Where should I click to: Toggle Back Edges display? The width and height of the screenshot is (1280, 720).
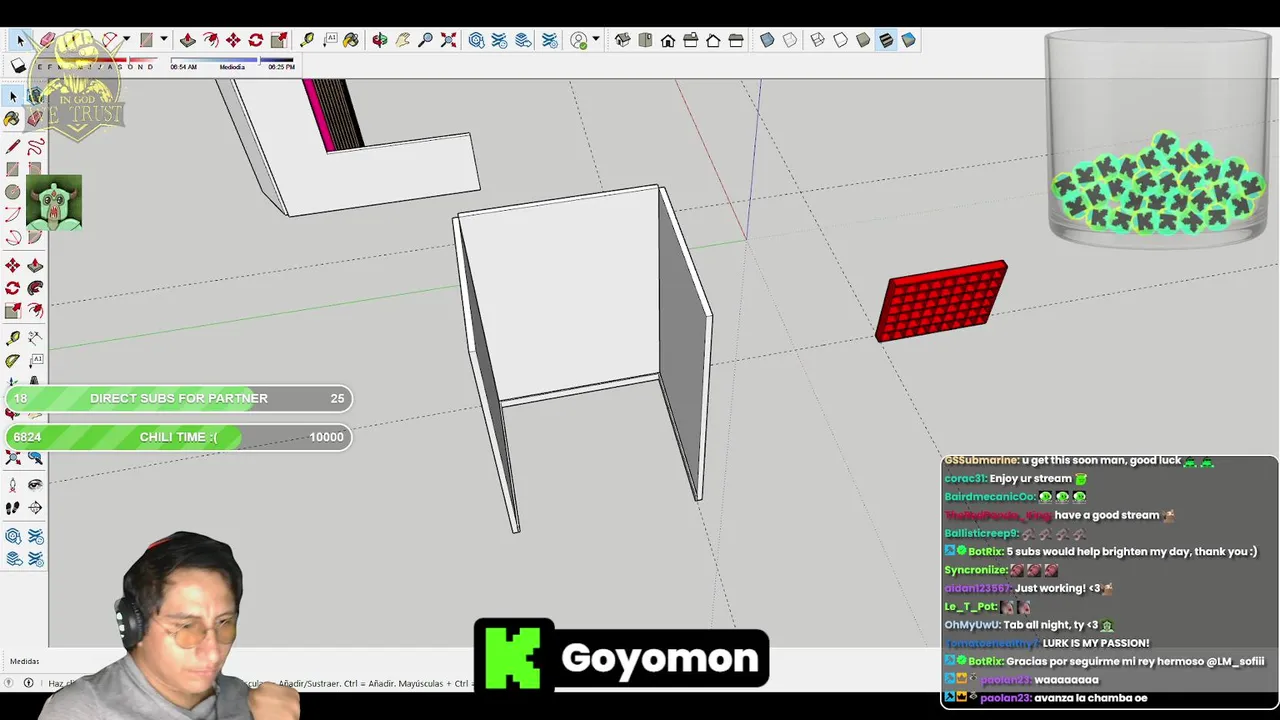click(x=790, y=40)
